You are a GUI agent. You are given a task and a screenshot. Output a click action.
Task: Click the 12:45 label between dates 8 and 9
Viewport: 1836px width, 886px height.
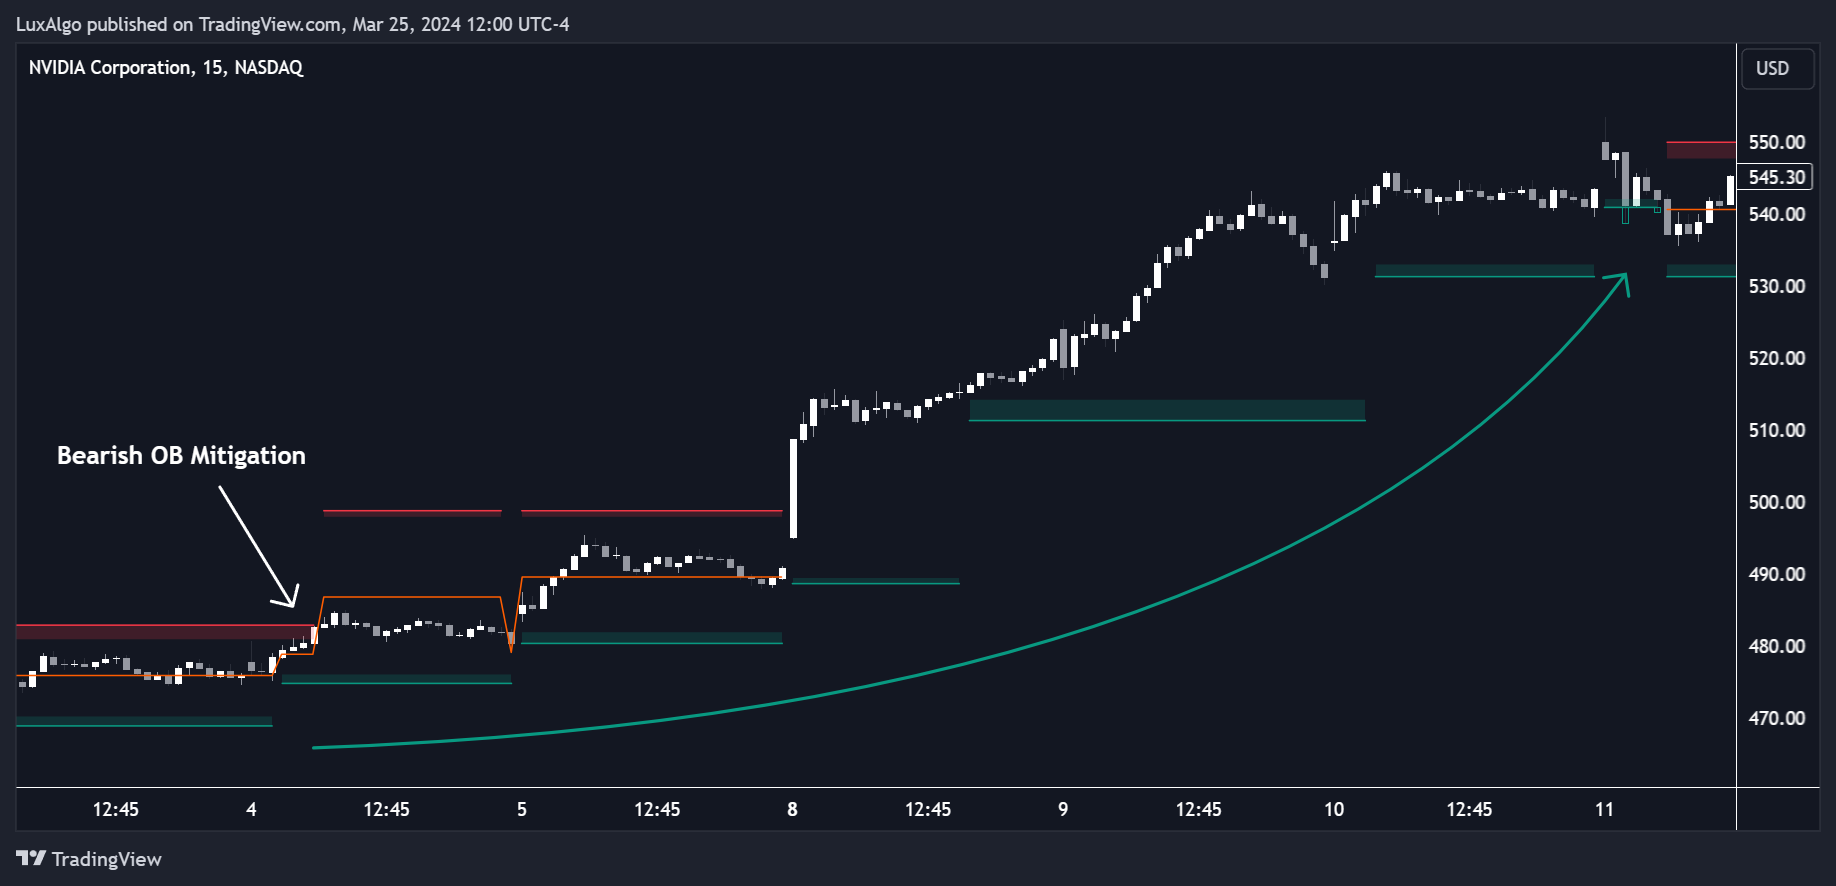pos(928,809)
